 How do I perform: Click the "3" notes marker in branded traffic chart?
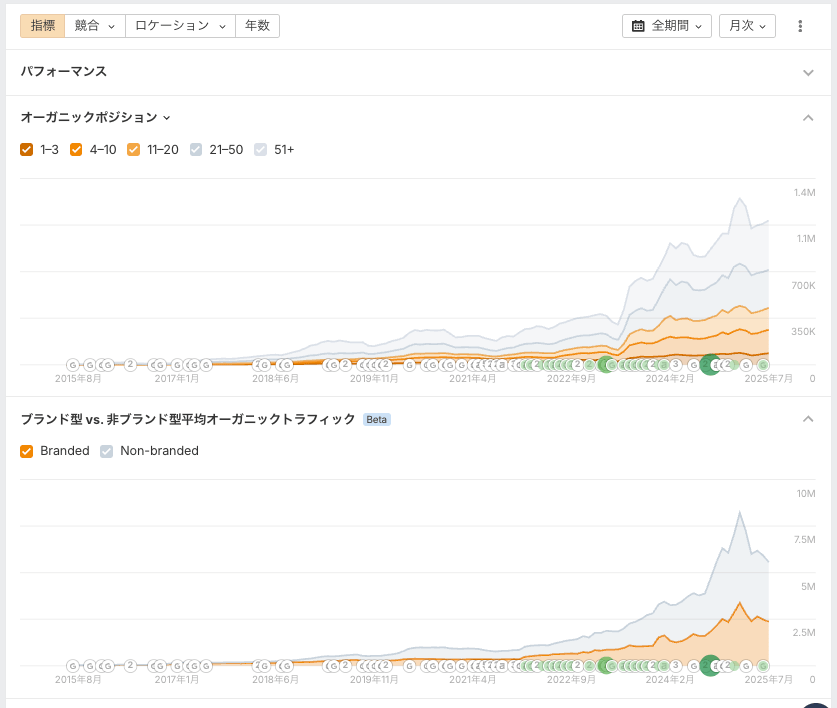tap(676, 665)
